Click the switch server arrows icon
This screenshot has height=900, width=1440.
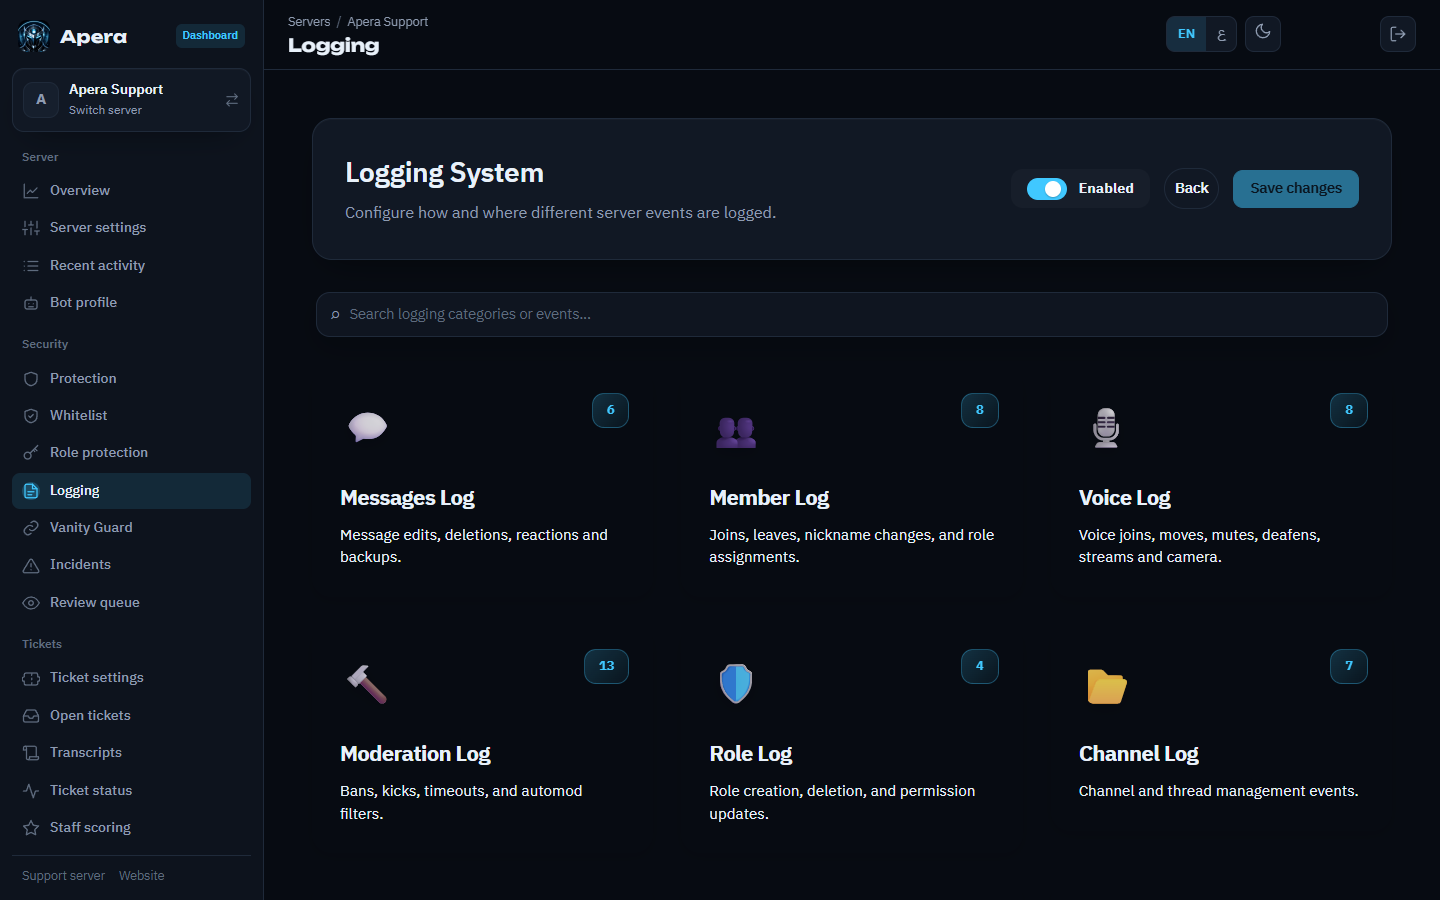click(232, 100)
